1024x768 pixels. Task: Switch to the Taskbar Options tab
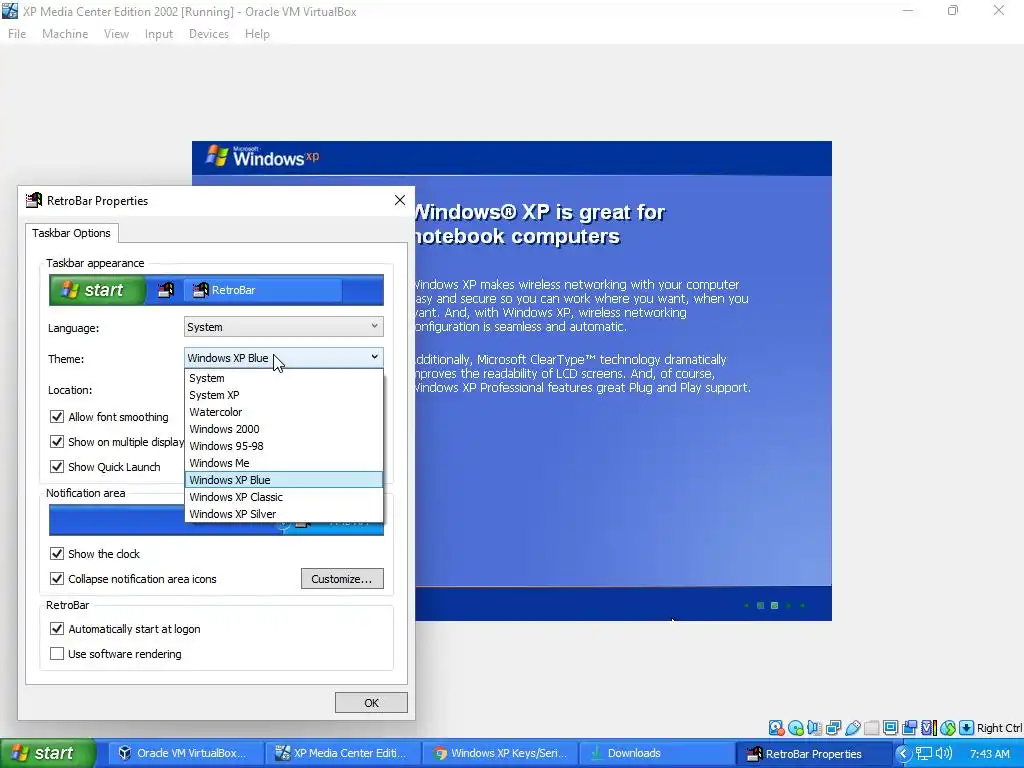(71, 233)
